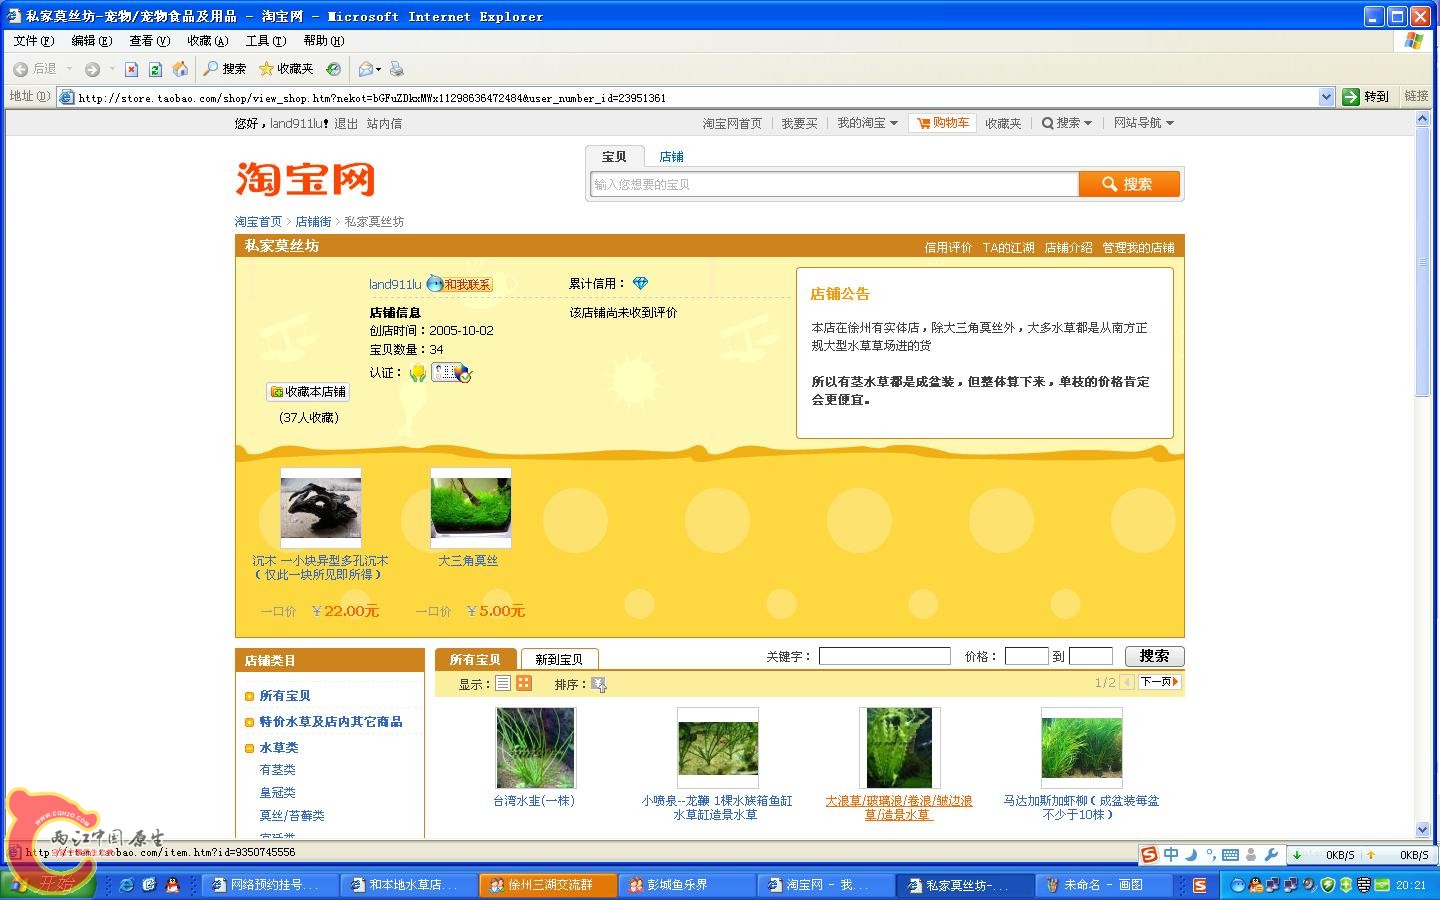Toggle the 排序 sort order icon

[x=598, y=684]
